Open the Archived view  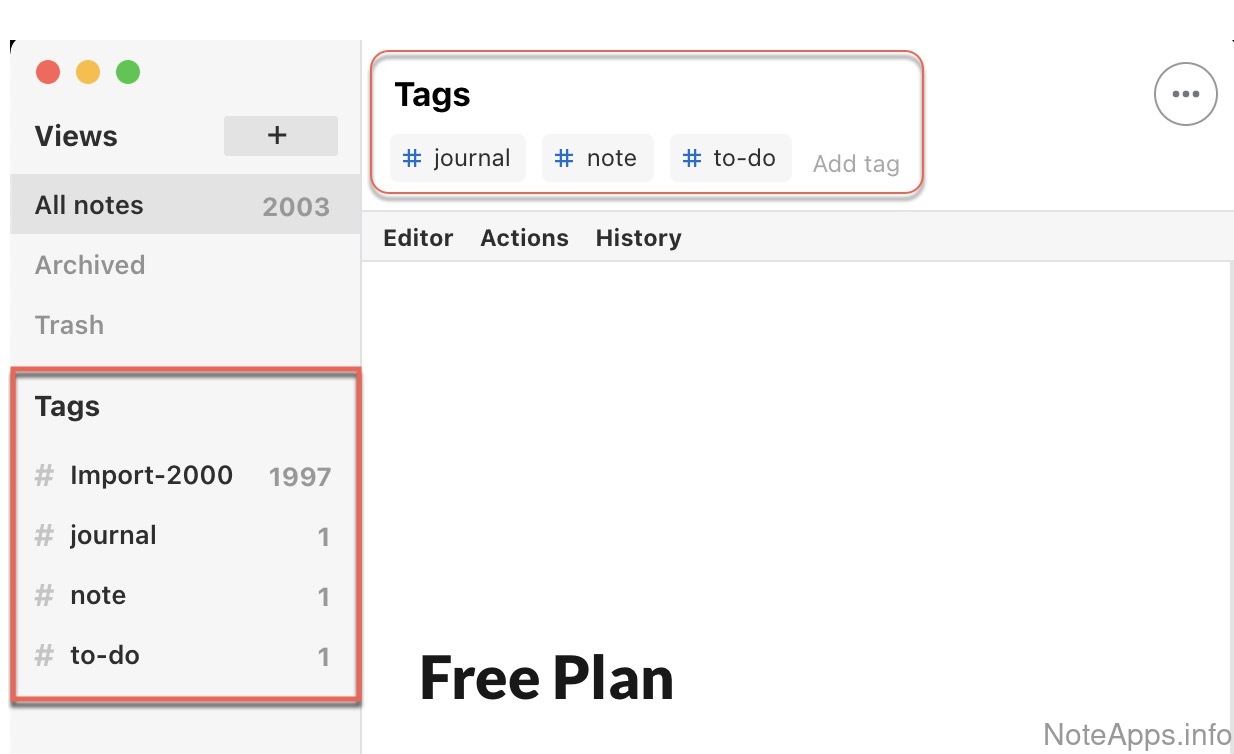[90, 265]
